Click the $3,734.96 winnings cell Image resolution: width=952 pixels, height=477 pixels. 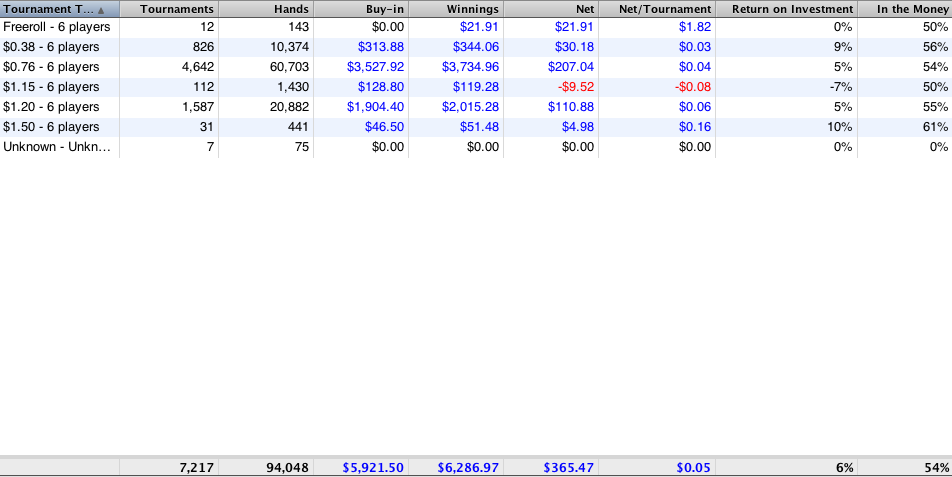[x=470, y=67]
